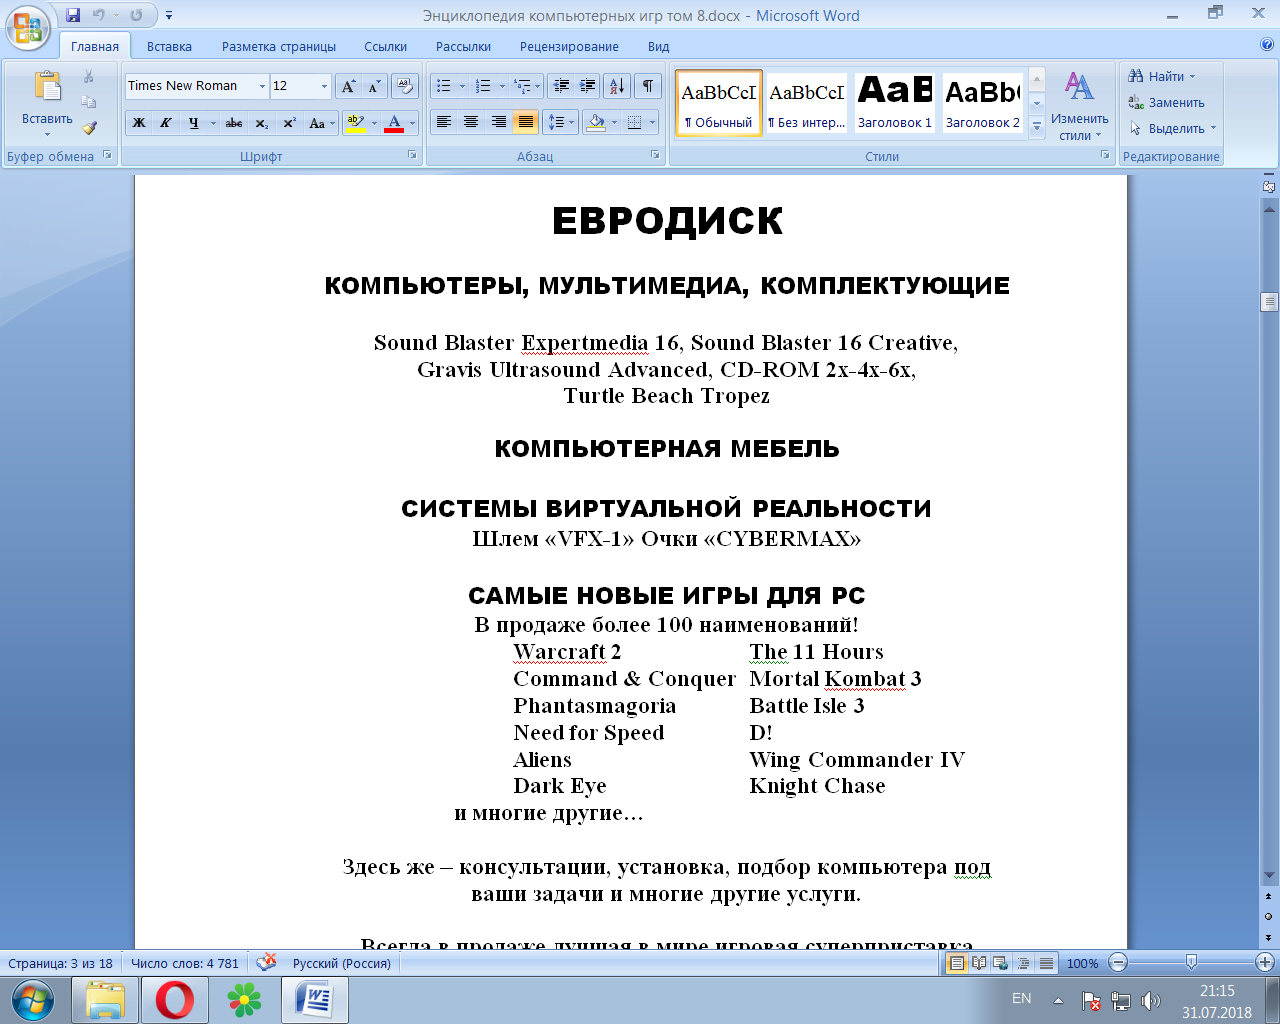Screen dimensions: 1280x1024
Task: Click the Заменить replace button
Action: tap(1166, 102)
